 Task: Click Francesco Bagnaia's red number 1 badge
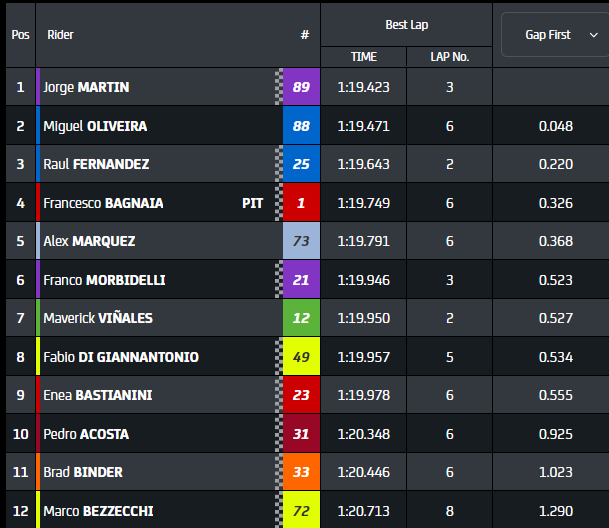(x=301, y=203)
